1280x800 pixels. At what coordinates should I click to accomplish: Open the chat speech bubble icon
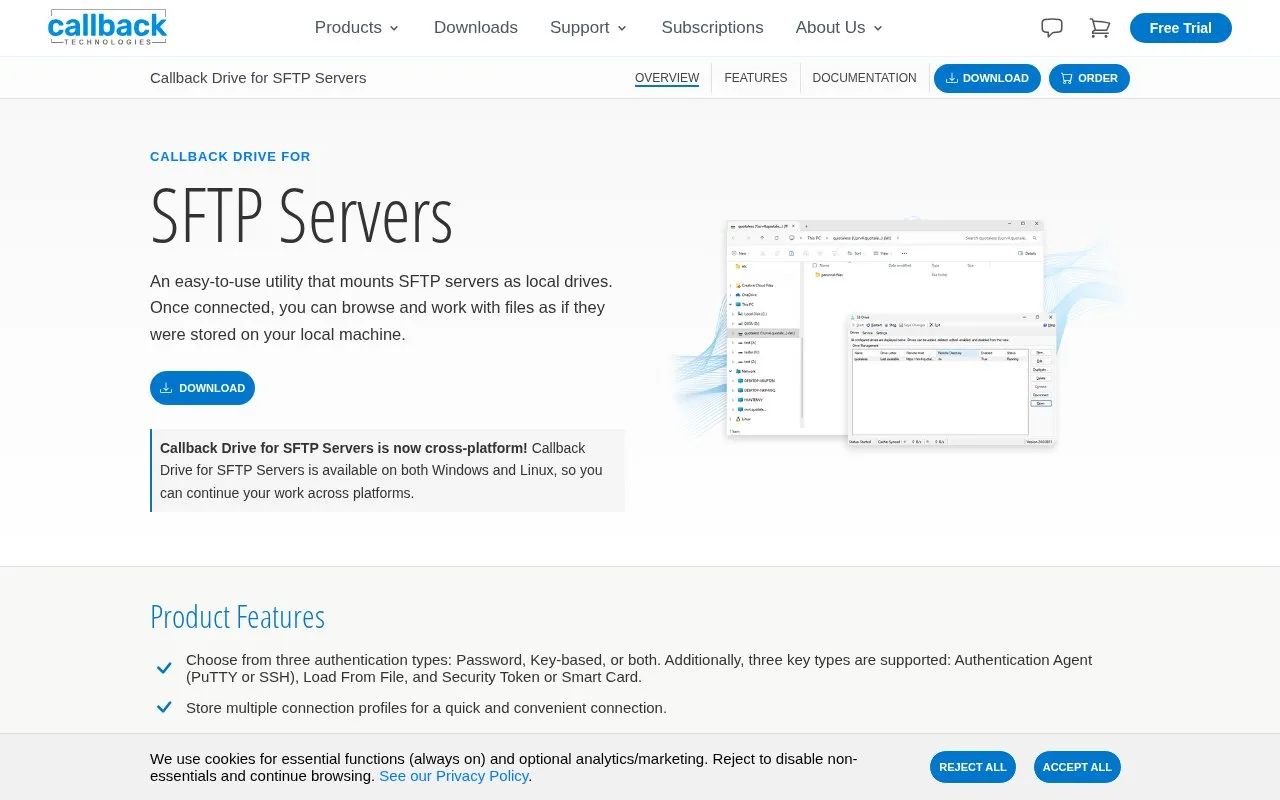(x=1052, y=28)
